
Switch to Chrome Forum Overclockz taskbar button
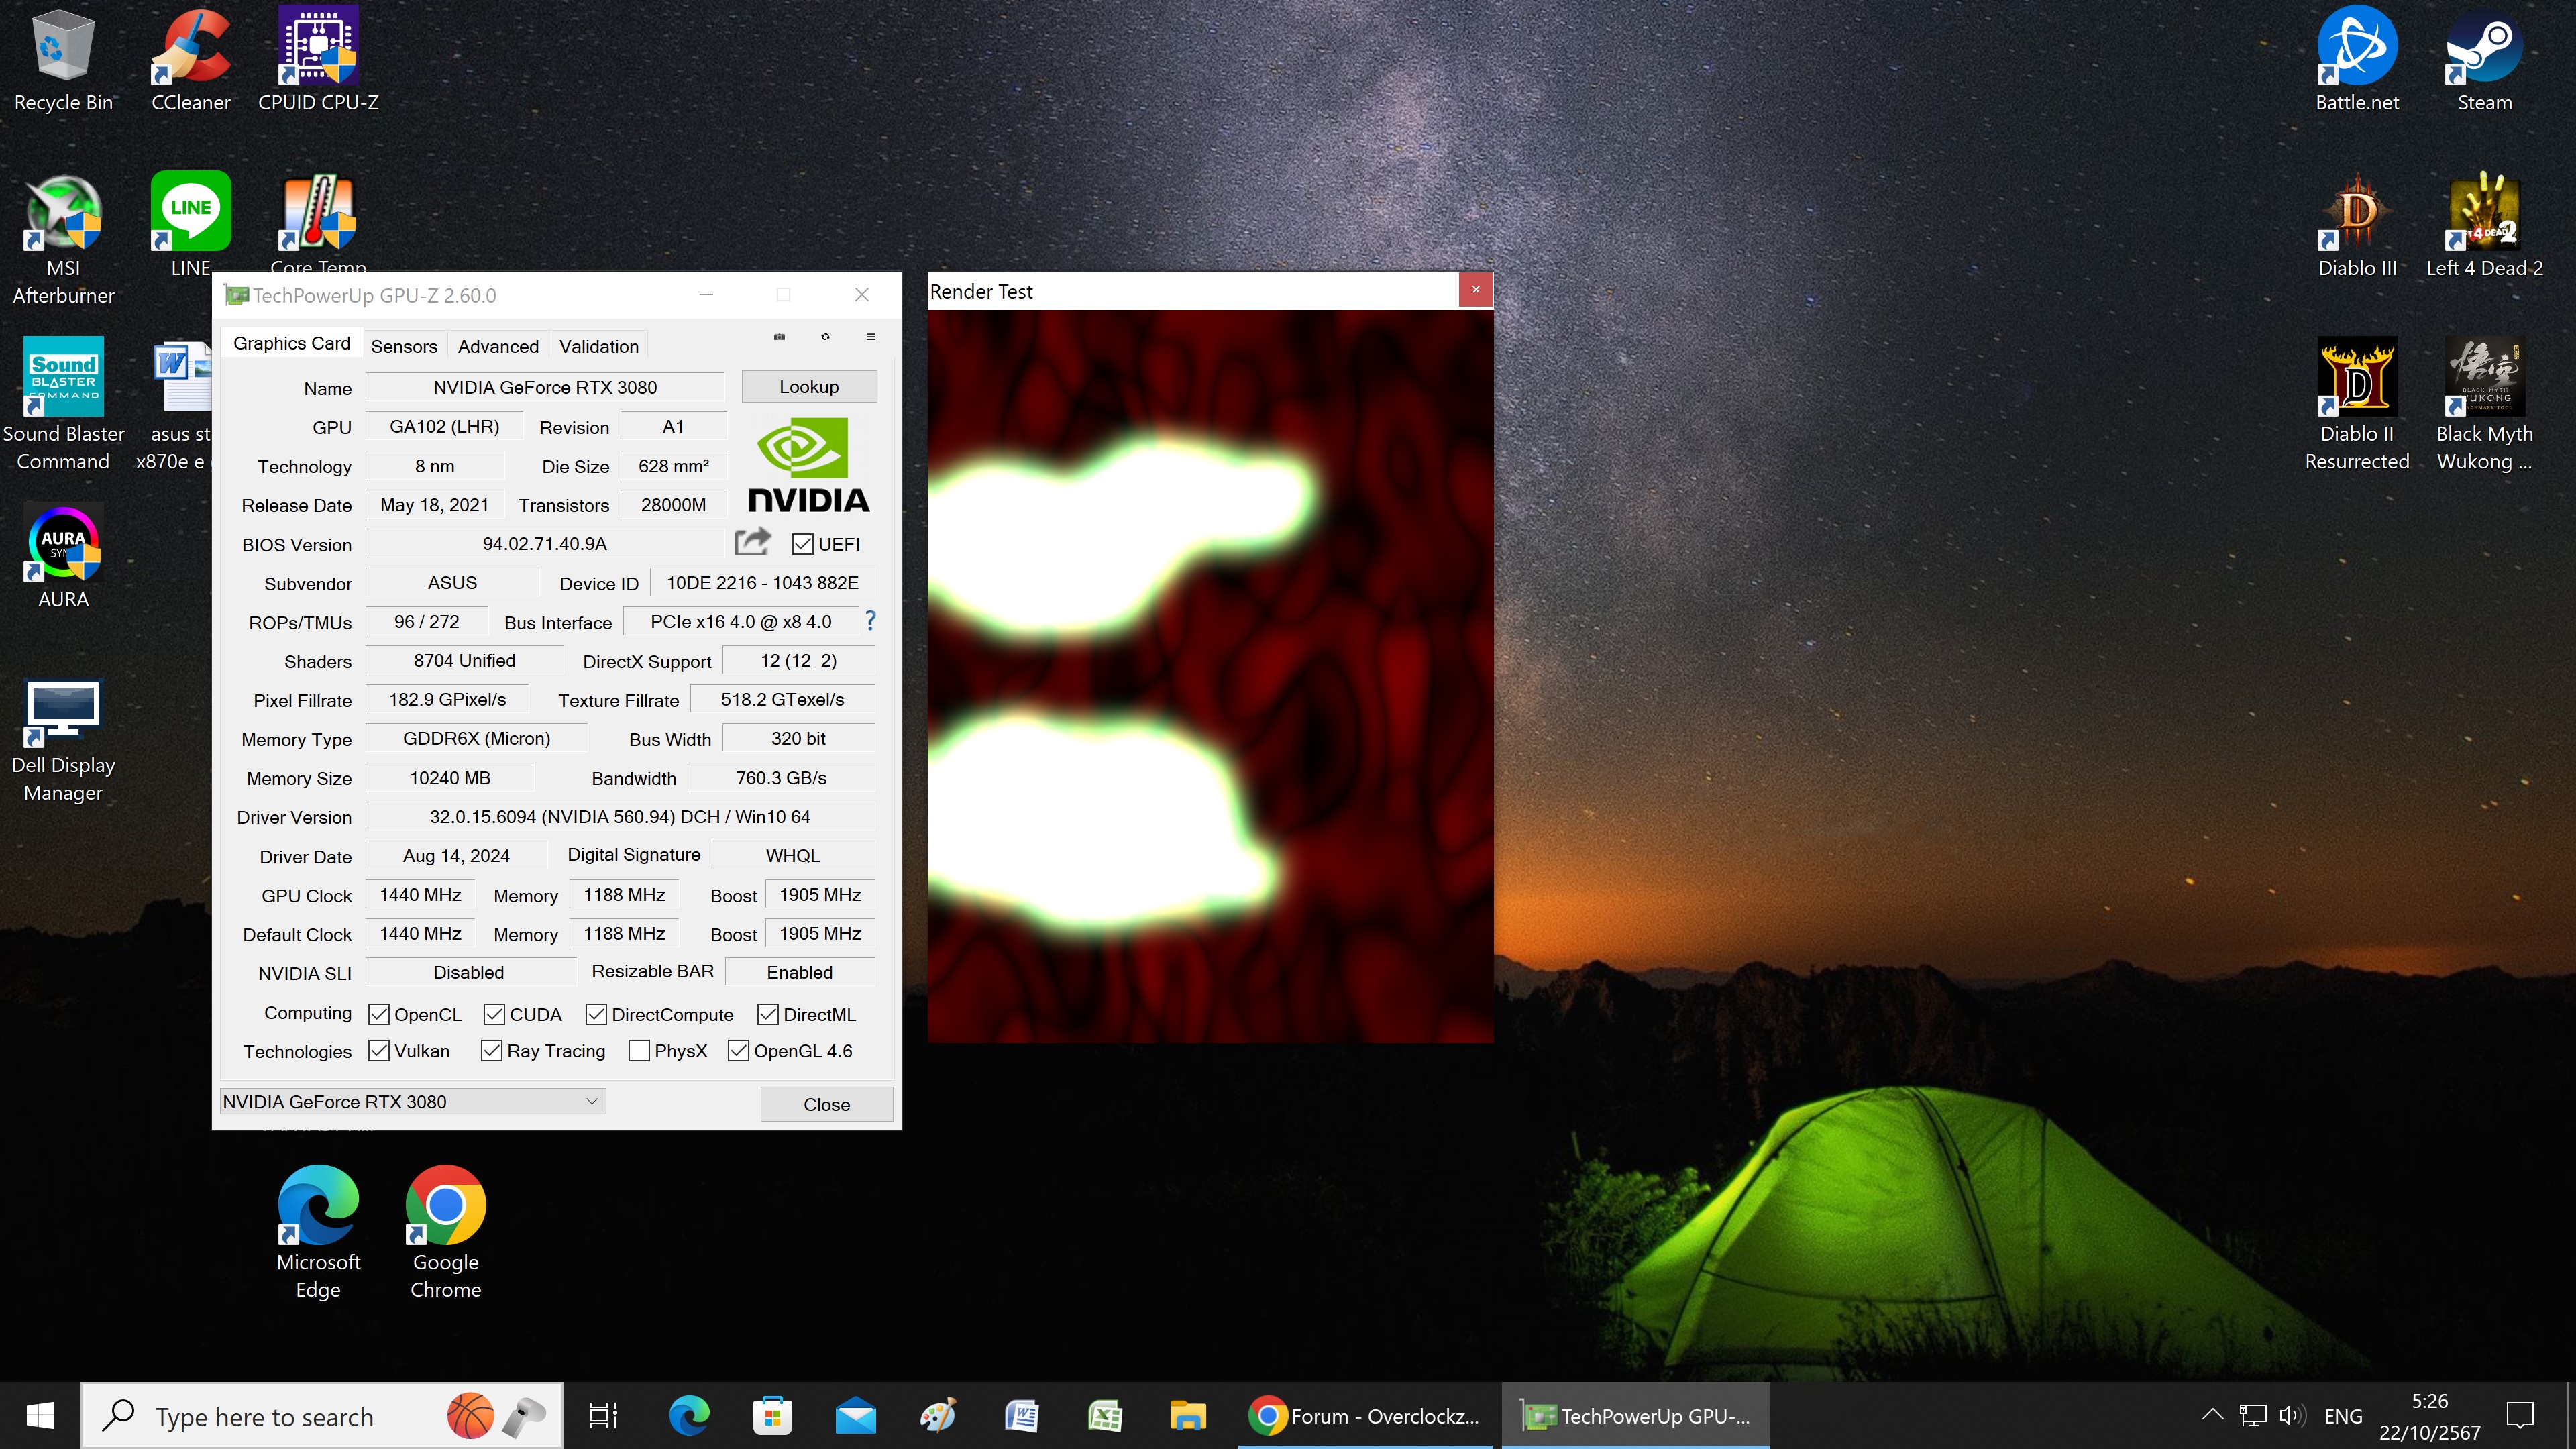click(1364, 1416)
